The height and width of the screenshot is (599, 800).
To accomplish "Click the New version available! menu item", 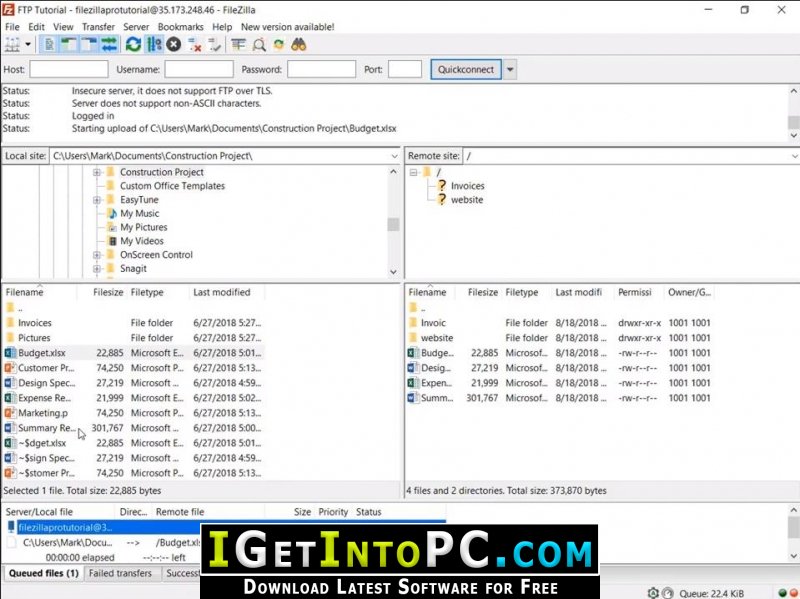I will [x=288, y=27].
